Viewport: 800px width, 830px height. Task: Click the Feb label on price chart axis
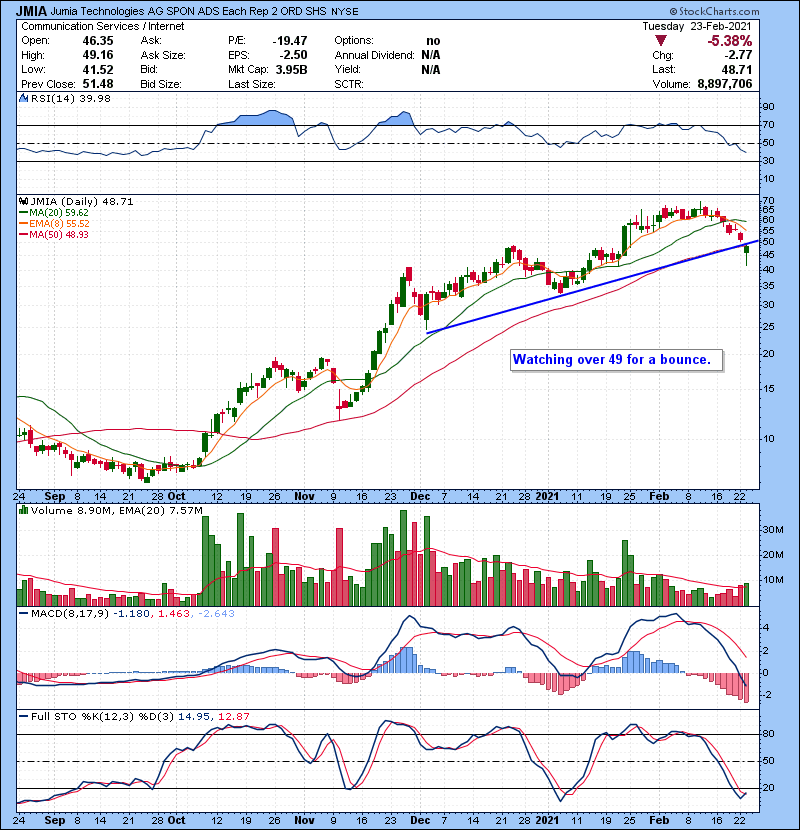pyautogui.click(x=659, y=497)
